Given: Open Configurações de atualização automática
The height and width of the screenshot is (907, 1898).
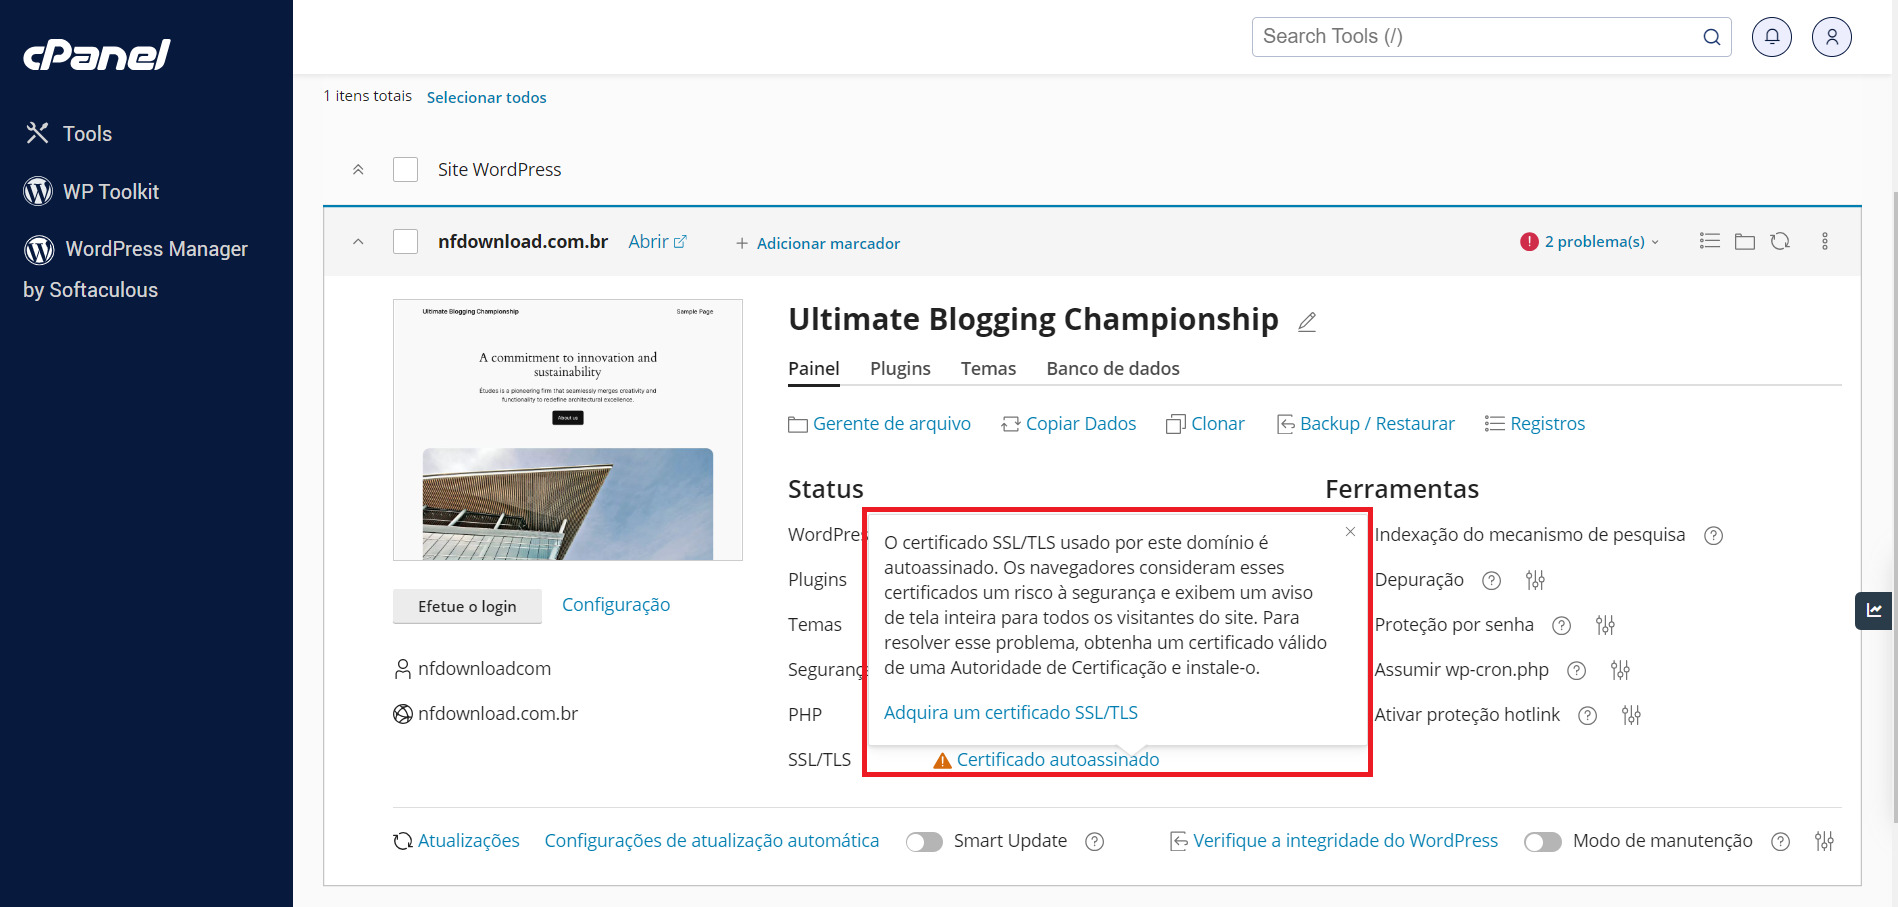Looking at the screenshot, I should 712,841.
